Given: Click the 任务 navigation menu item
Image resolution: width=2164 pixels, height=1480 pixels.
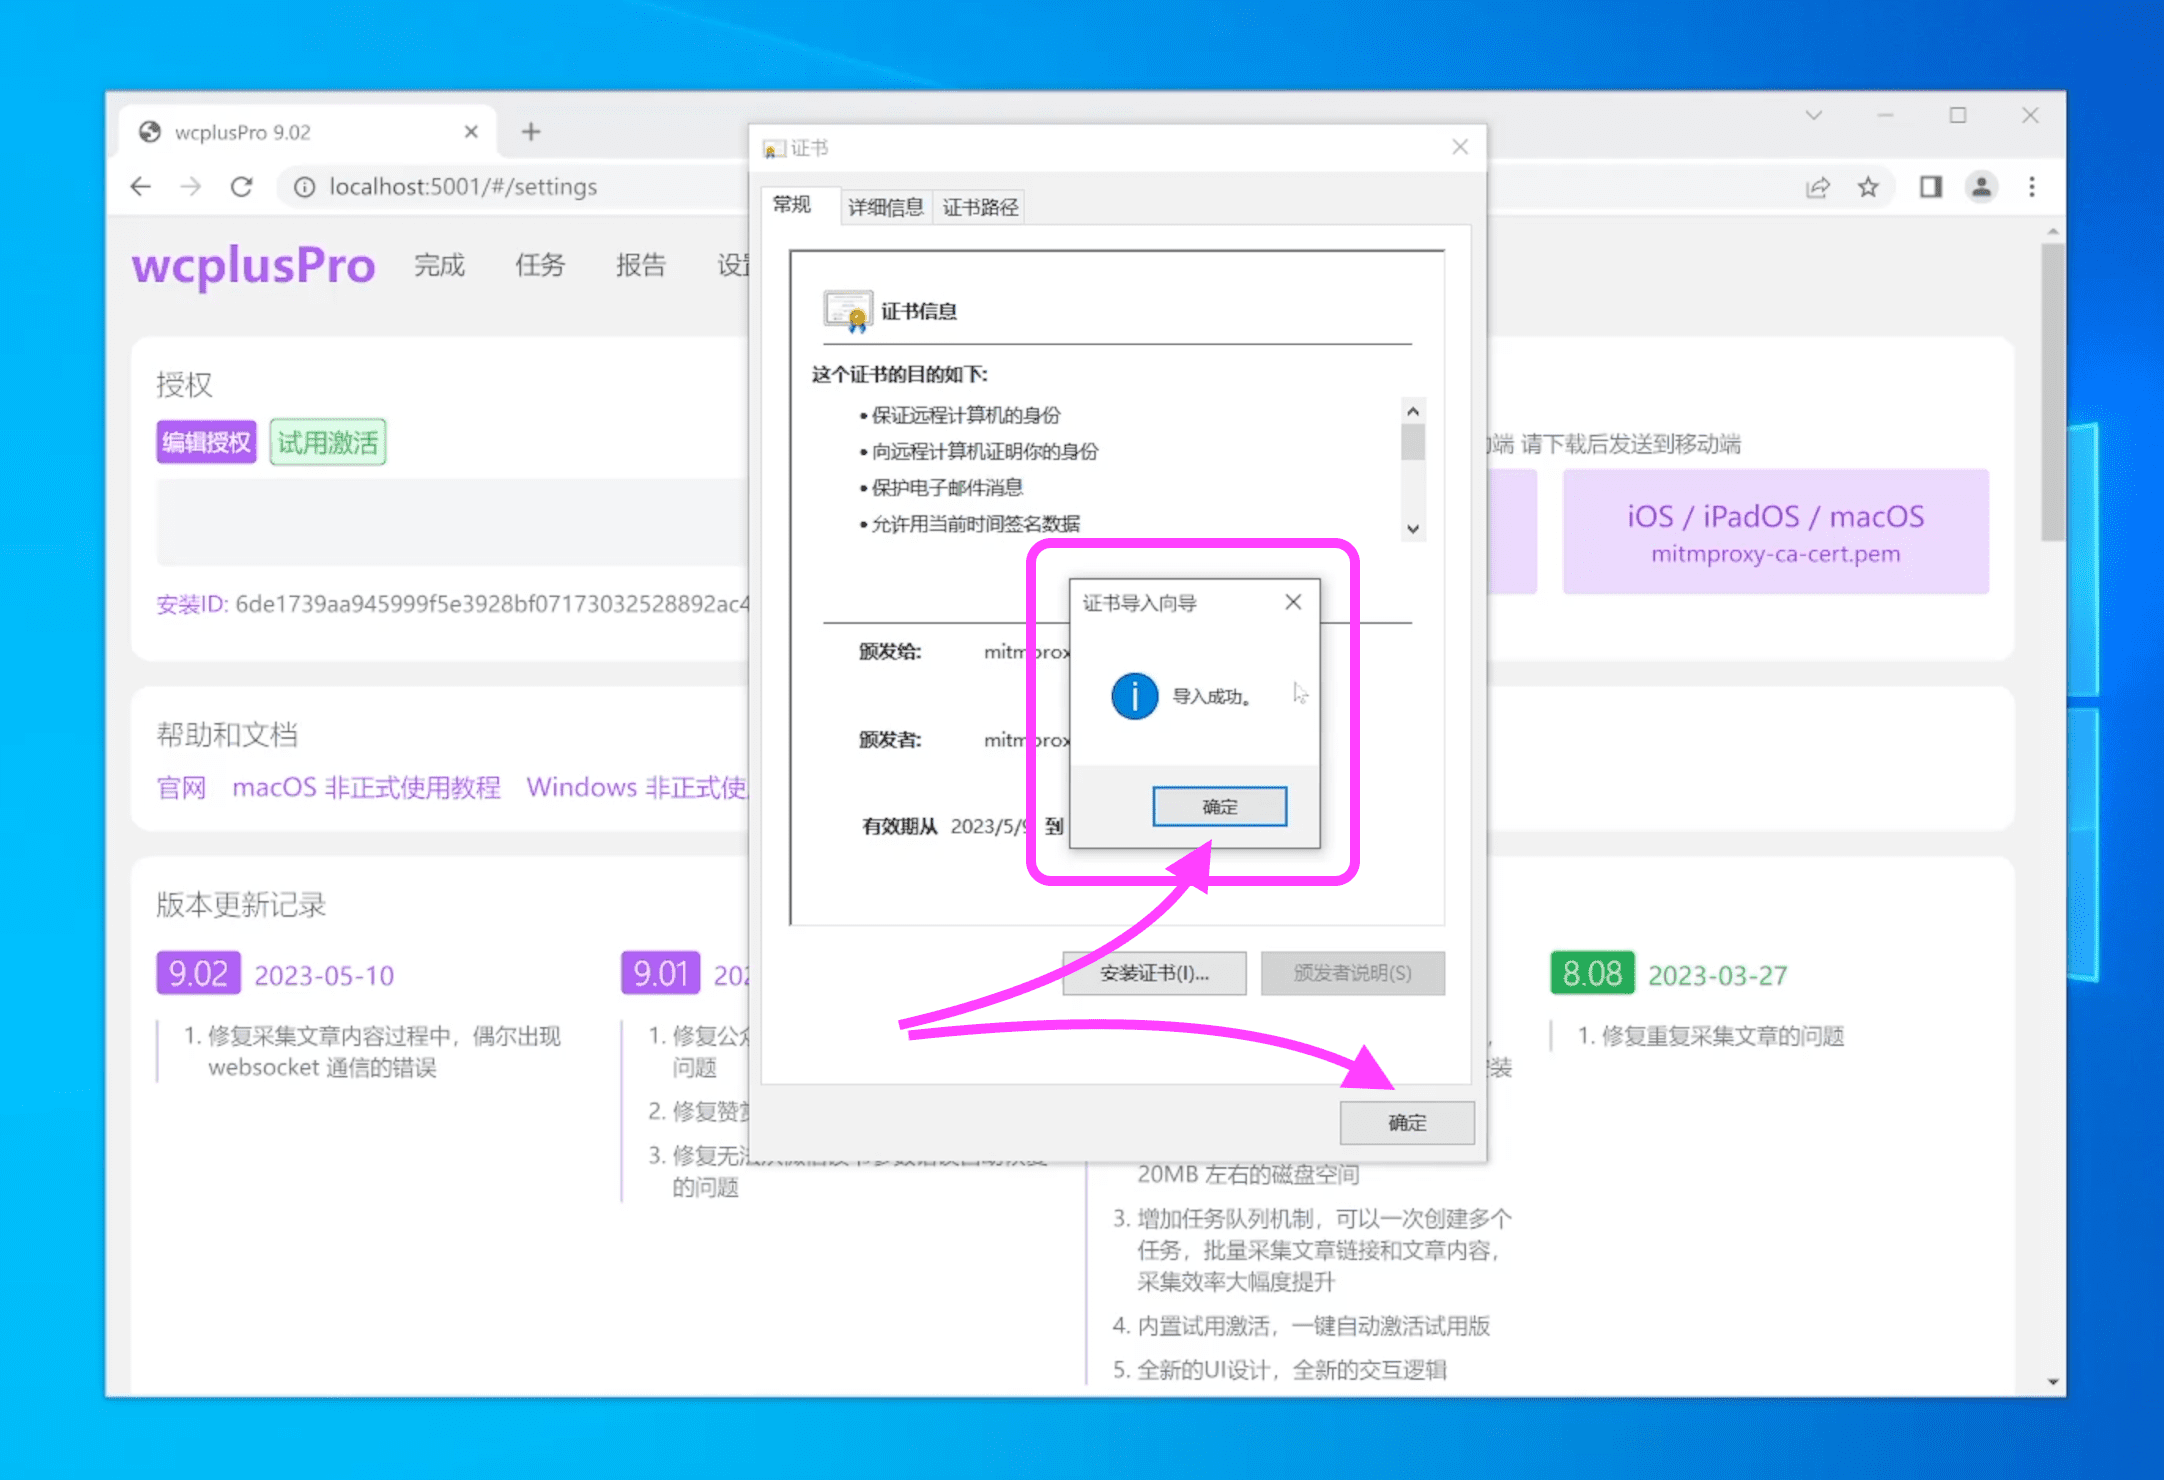Looking at the screenshot, I should [x=540, y=265].
